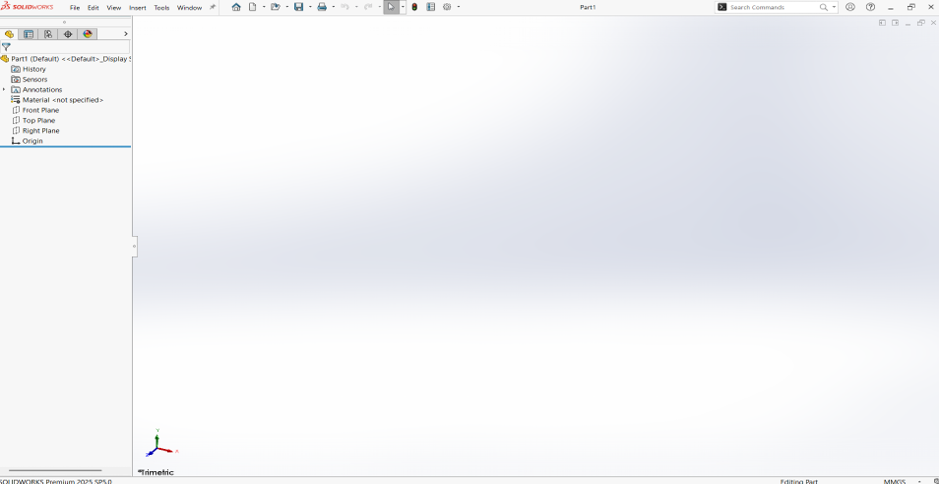Expand the Open file dropdown arrow
This screenshot has height=484, width=939.
click(287, 7)
